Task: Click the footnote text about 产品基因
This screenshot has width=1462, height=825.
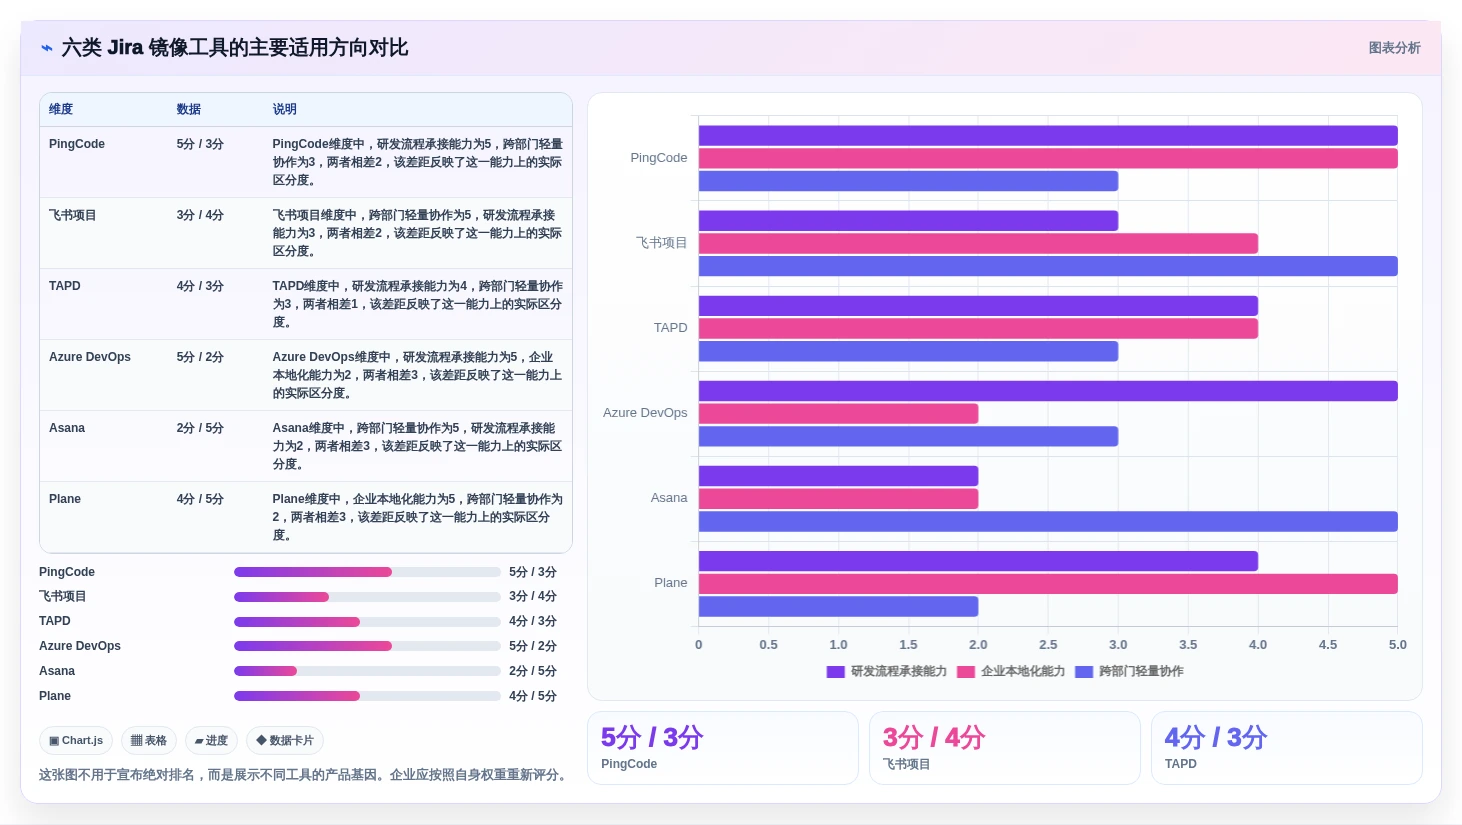Action: (x=305, y=775)
